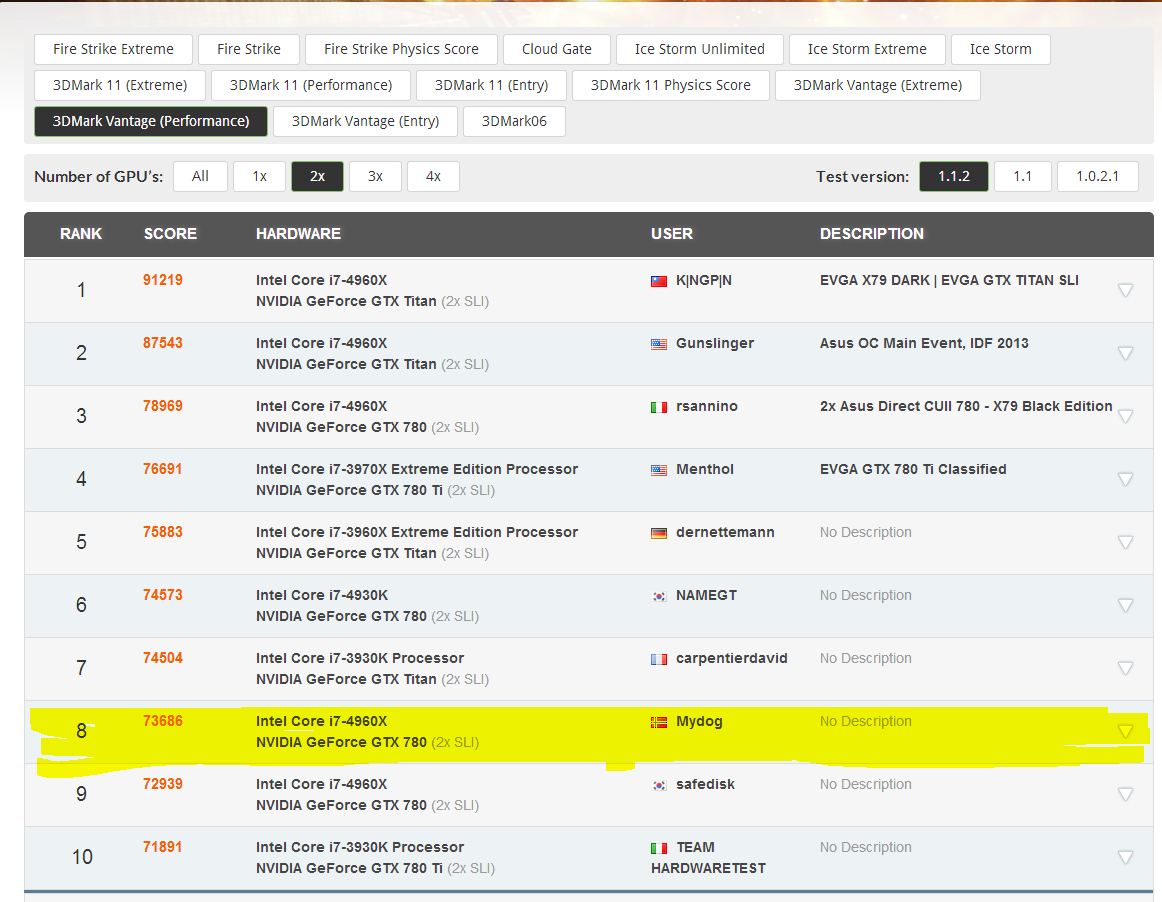Select the 4x GPU filter
The height and width of the screenshot is (902, 1162).
[434, 176]
